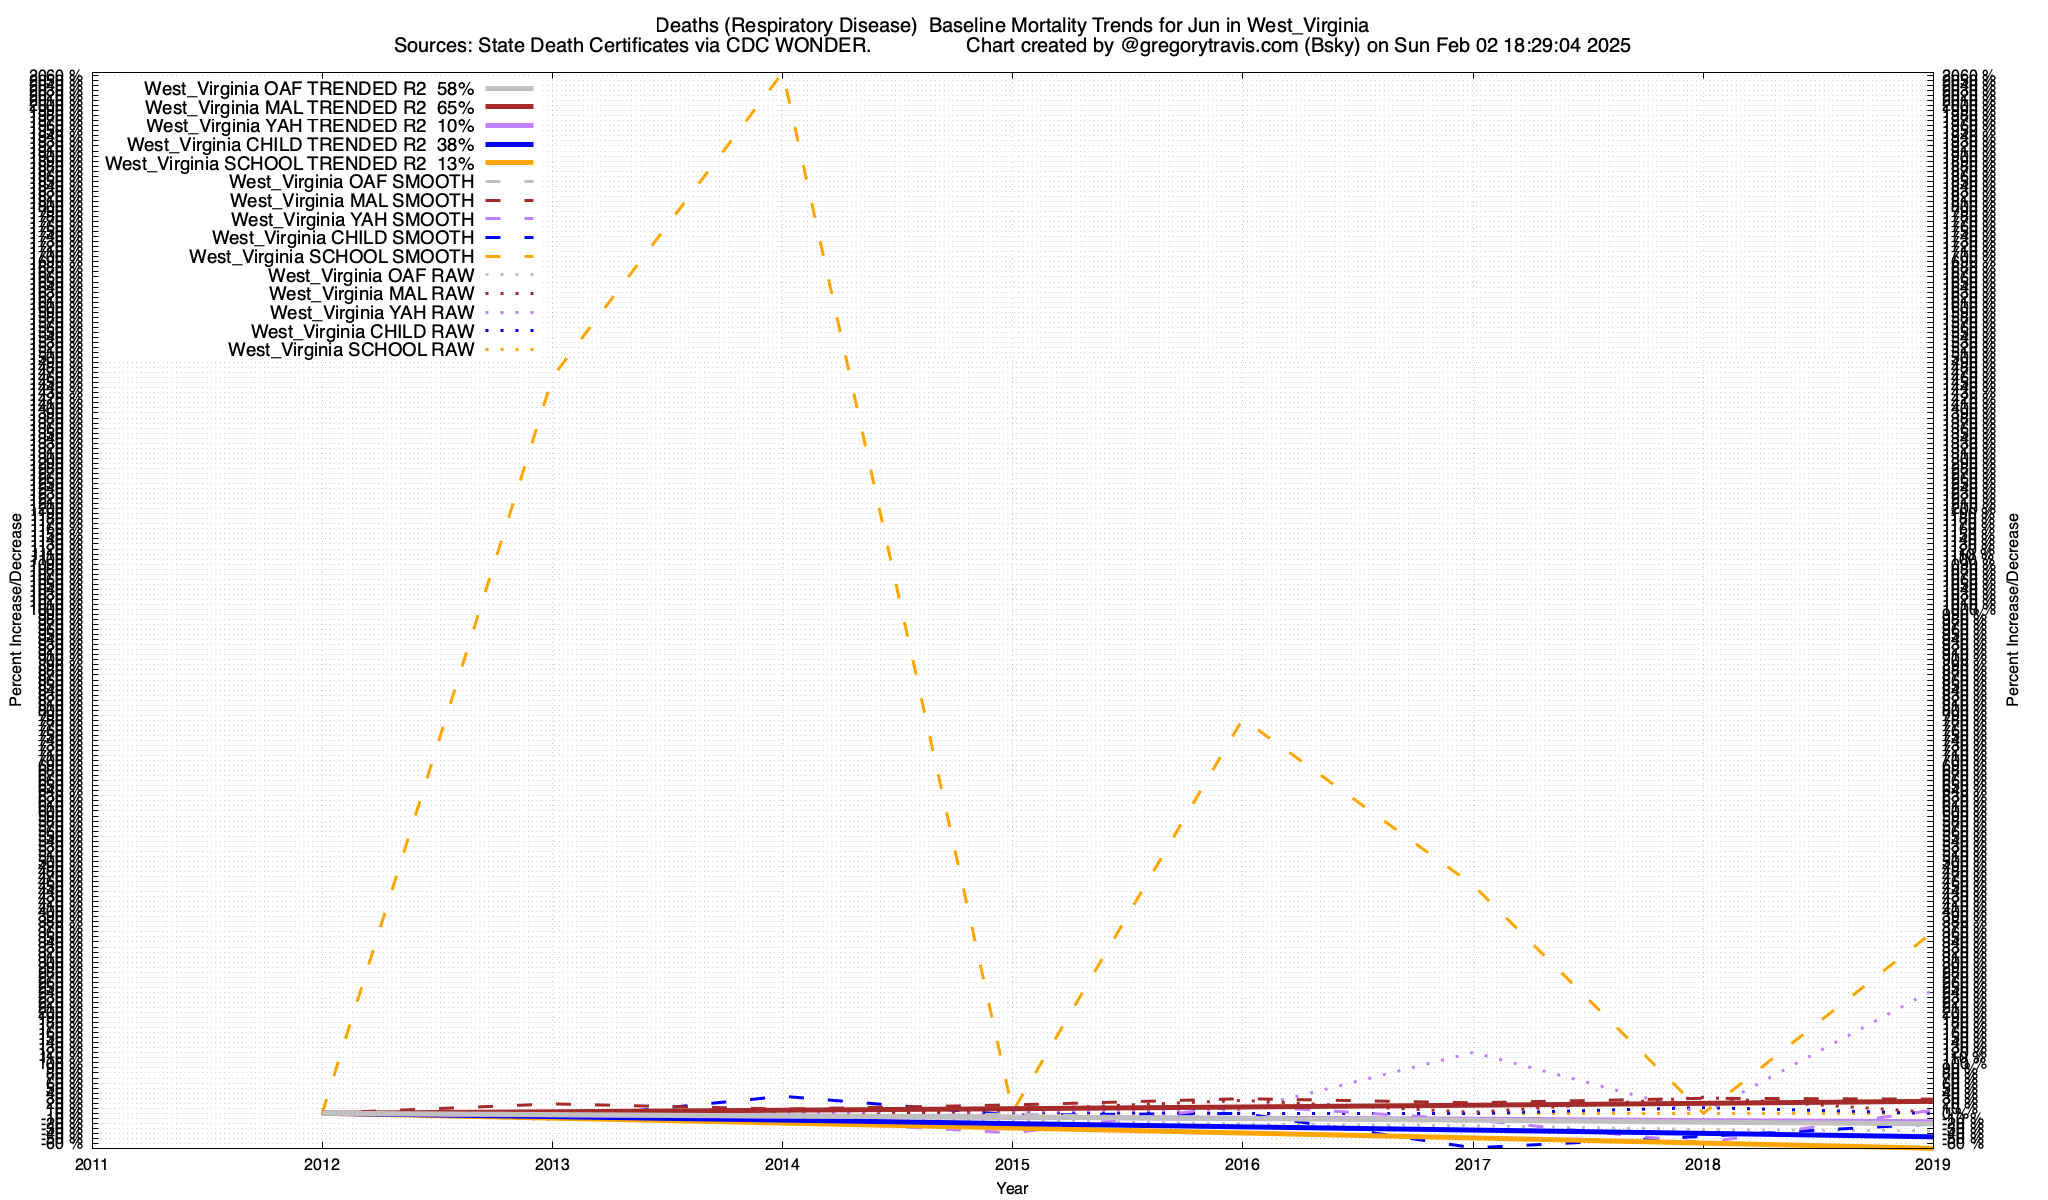
Task: Click the MAL TRENDED R2 legend label
Action: 310,107
